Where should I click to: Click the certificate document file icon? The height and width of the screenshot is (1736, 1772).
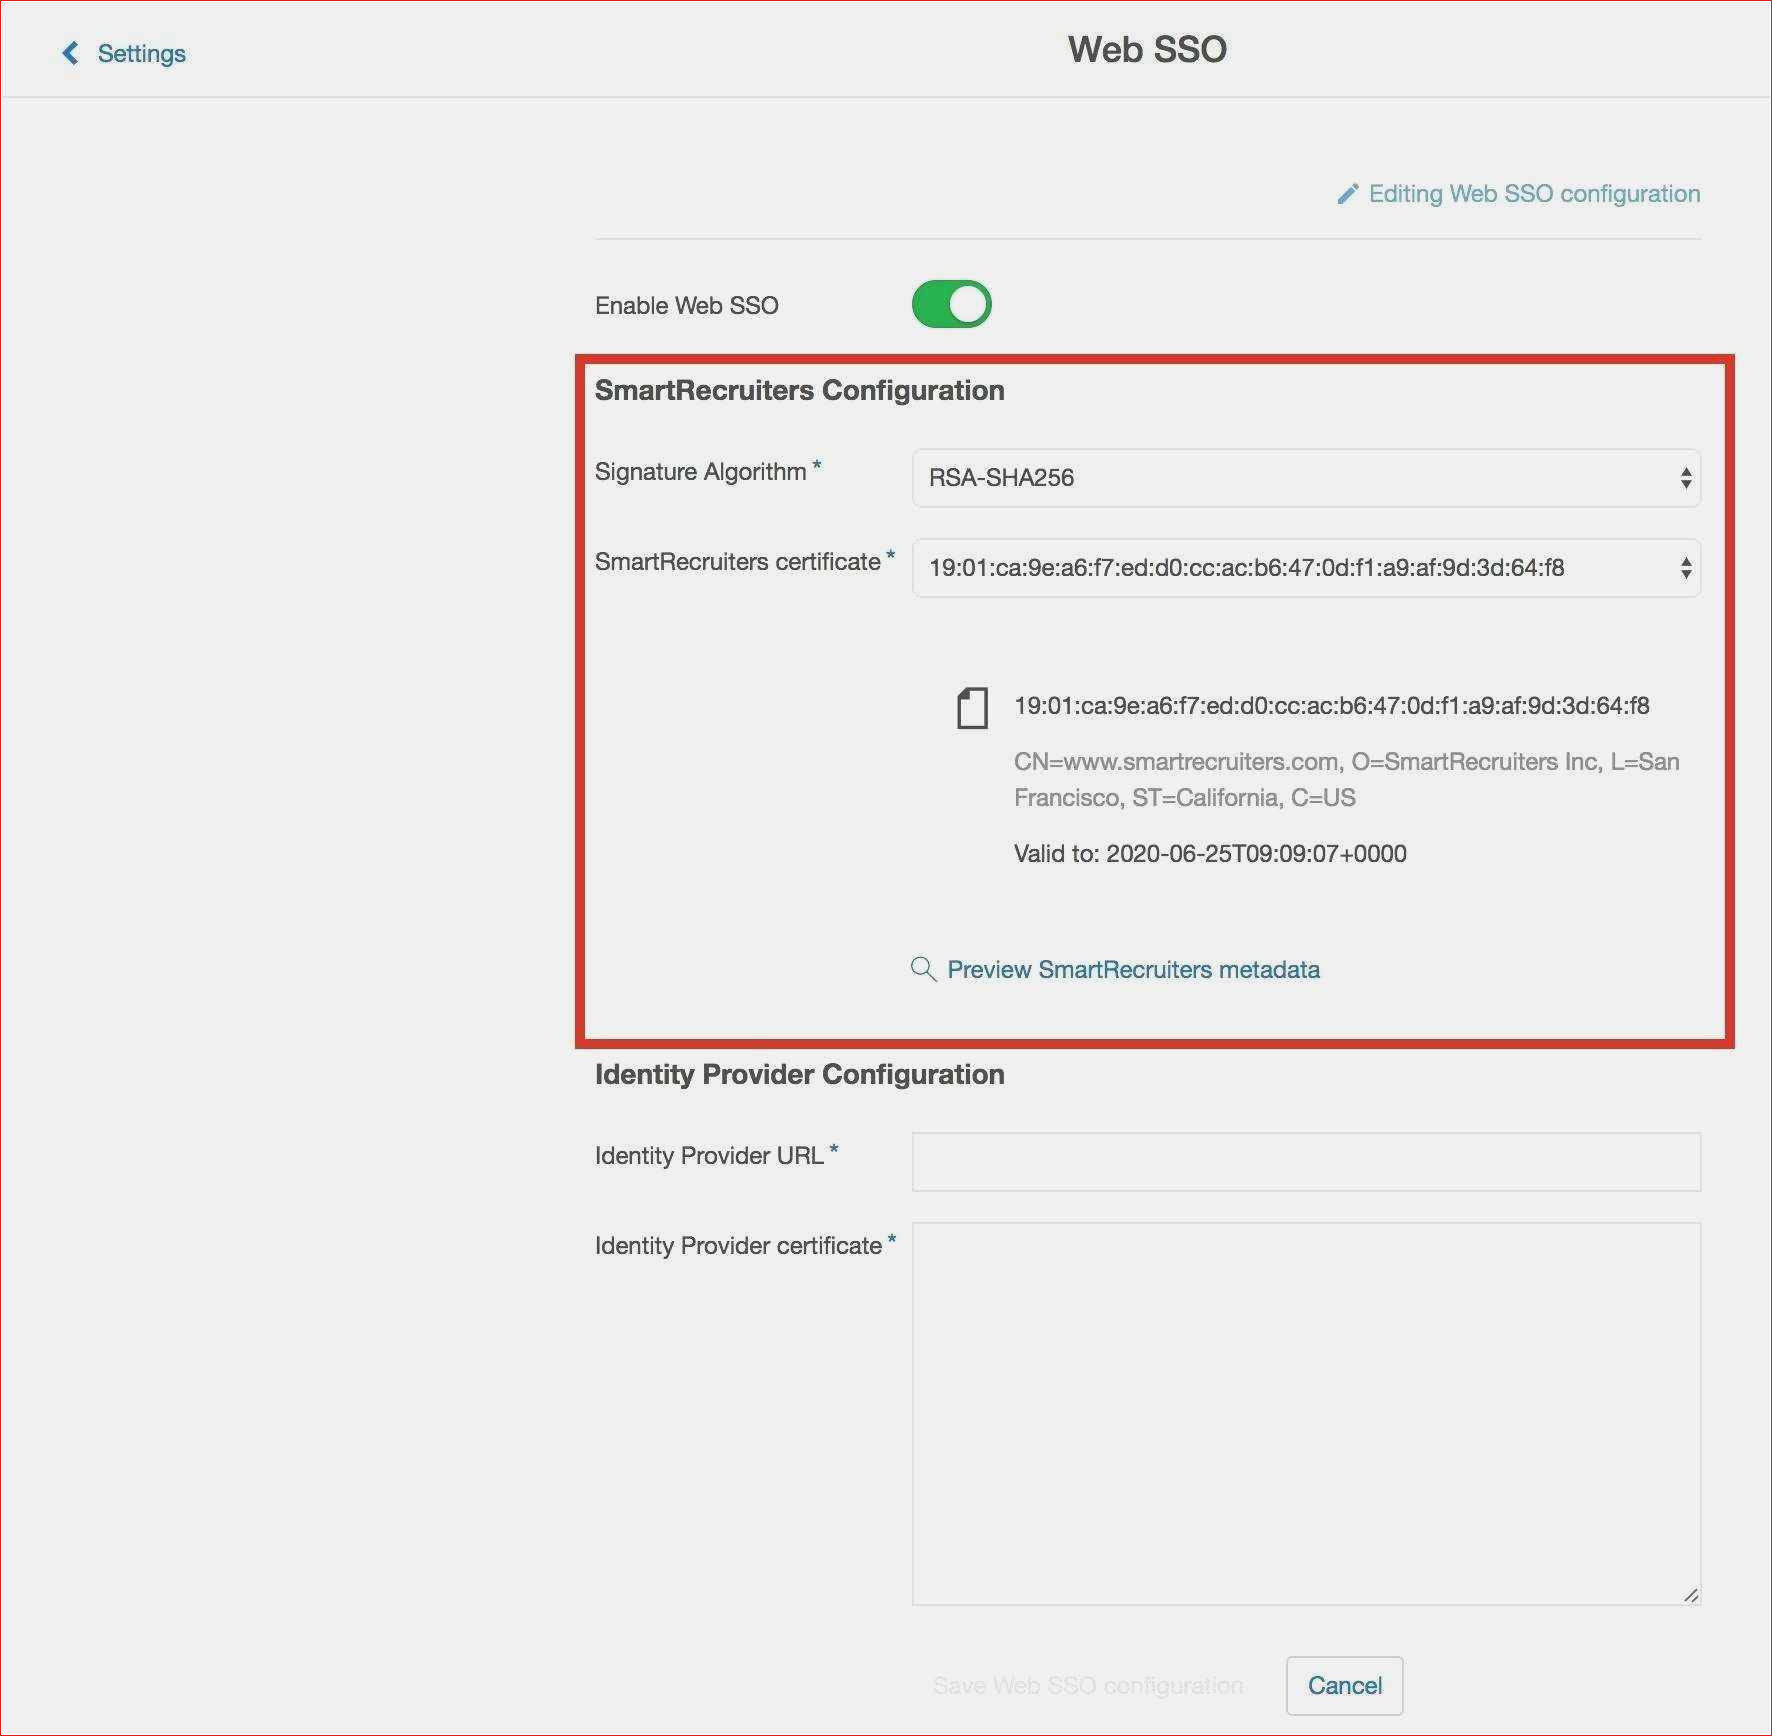click(972, 708)
